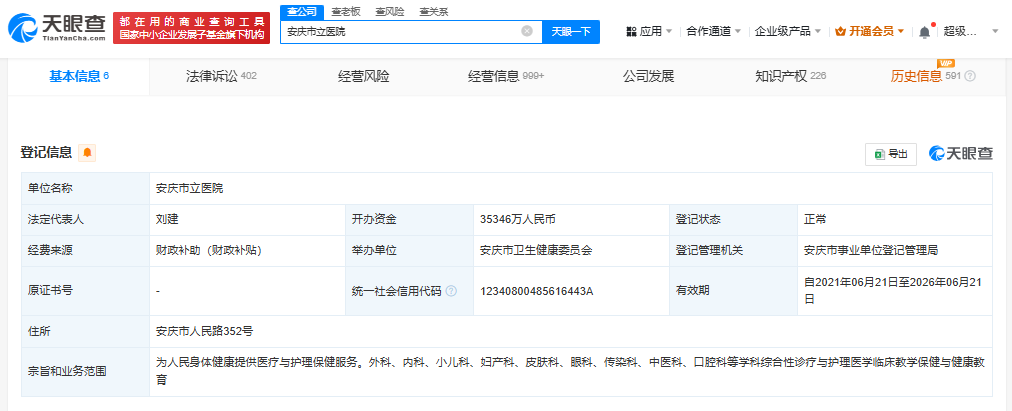
Task: Expand the 应用 dropdown arrow
Action: click(669, 31)
